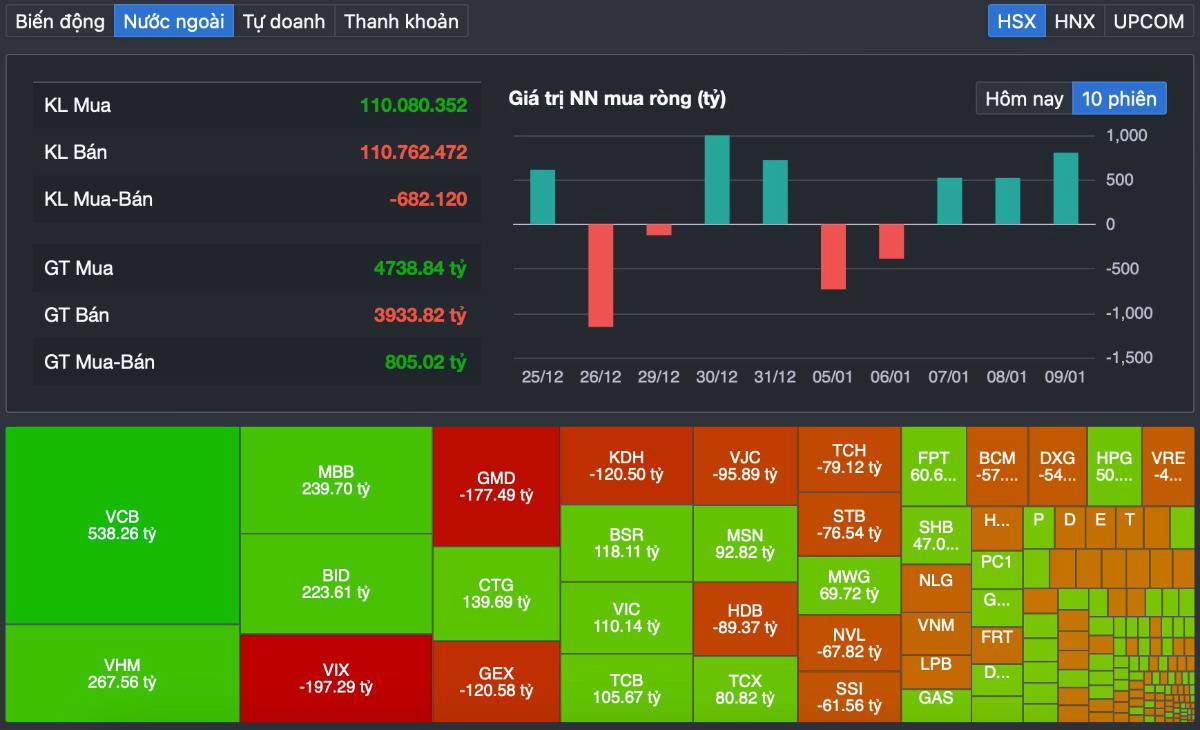
Task: Select the BID 223.61 tỷ tile
Action: coord(336,584)
